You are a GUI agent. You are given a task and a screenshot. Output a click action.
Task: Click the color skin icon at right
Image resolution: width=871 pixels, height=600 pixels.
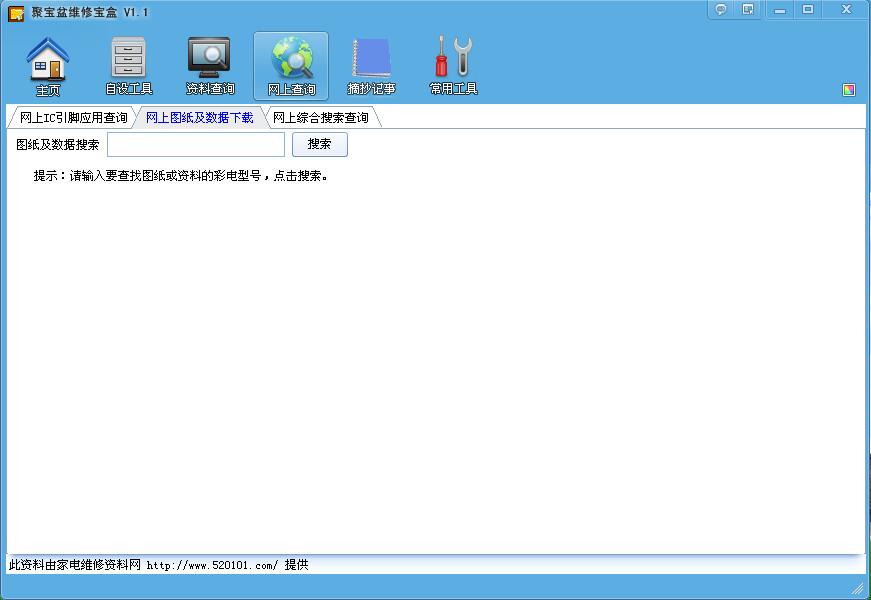click(x=849, y=90)
